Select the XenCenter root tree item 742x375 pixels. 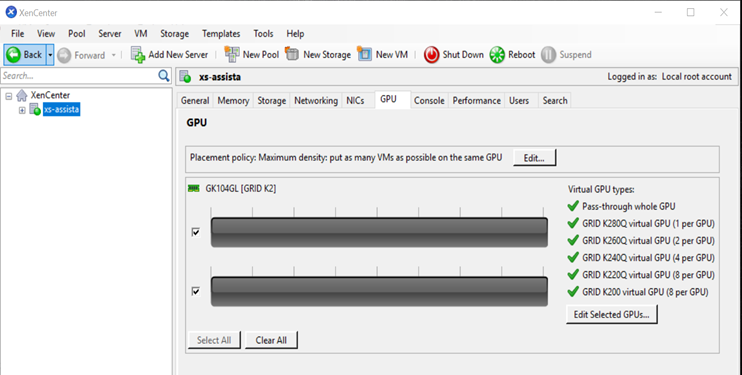pyautogui.click(x=50, y=95)
